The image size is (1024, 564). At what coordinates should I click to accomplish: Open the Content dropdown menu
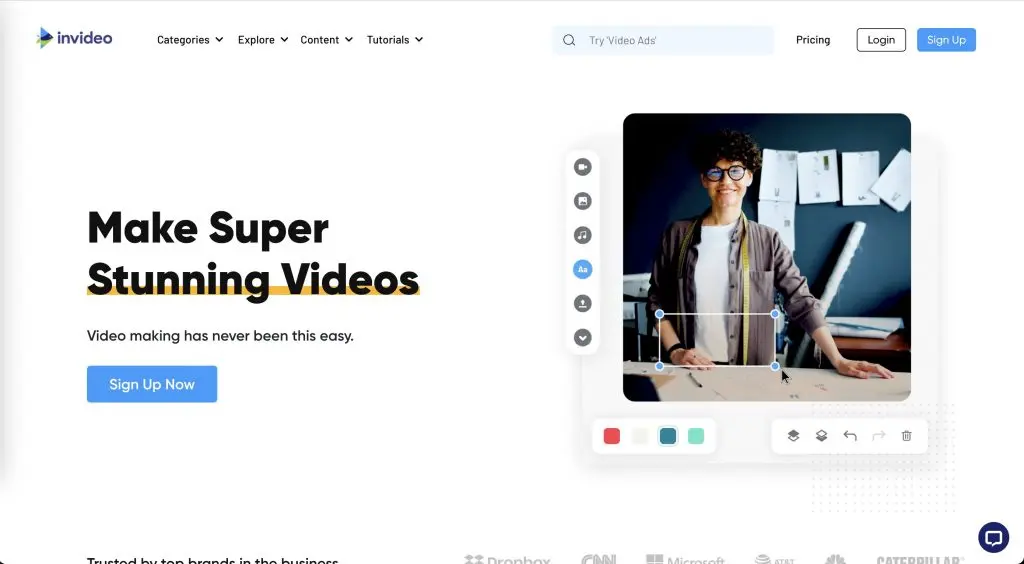[x=326, y=40]
